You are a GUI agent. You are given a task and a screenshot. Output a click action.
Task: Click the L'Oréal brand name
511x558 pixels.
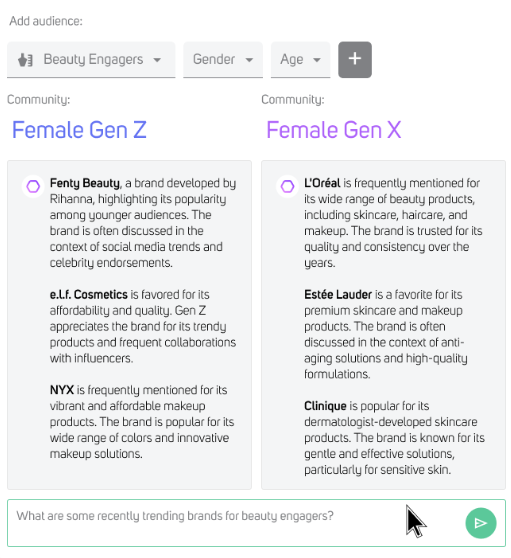coord(322,183)
